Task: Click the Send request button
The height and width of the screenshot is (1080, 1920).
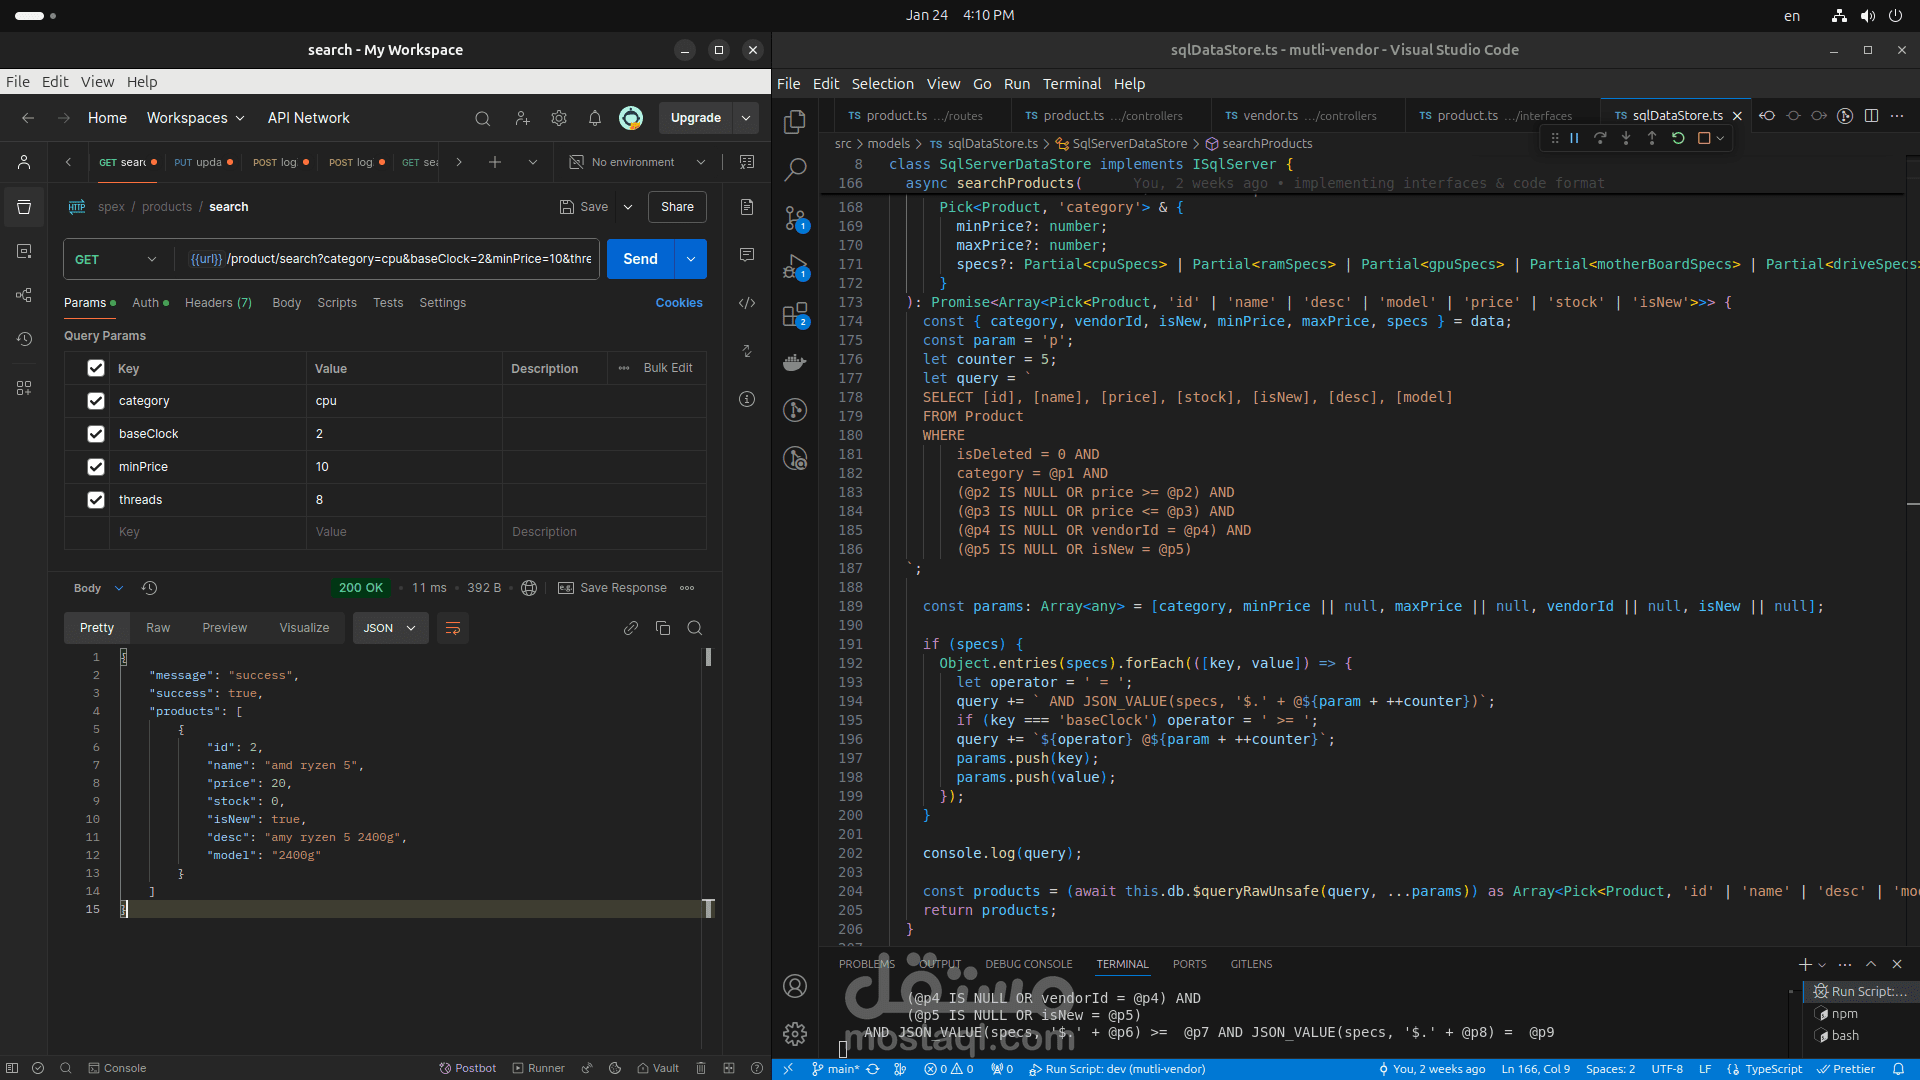Action: (640, 259)
